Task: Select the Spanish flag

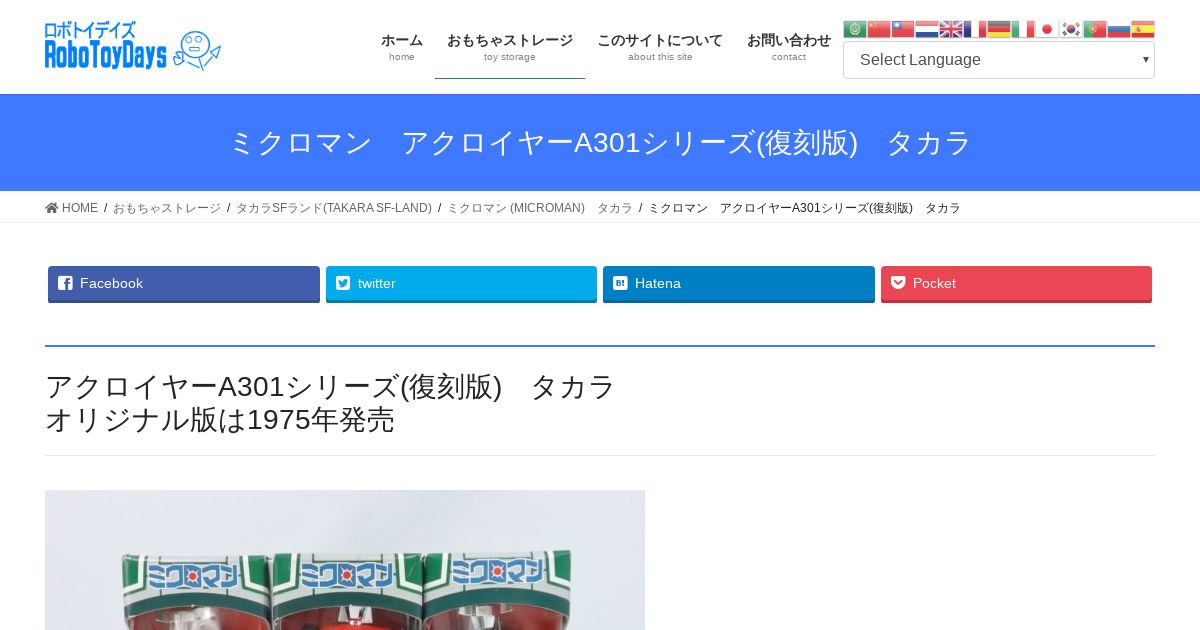Action: click(x=1143, y=29)
